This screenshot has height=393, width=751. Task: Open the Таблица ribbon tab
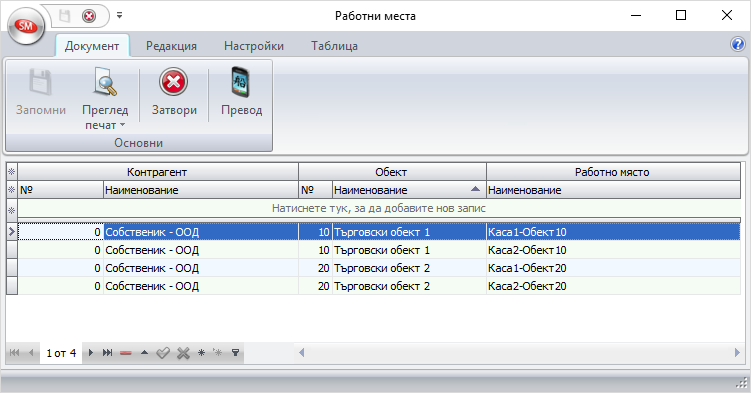[x=334, y=46]
